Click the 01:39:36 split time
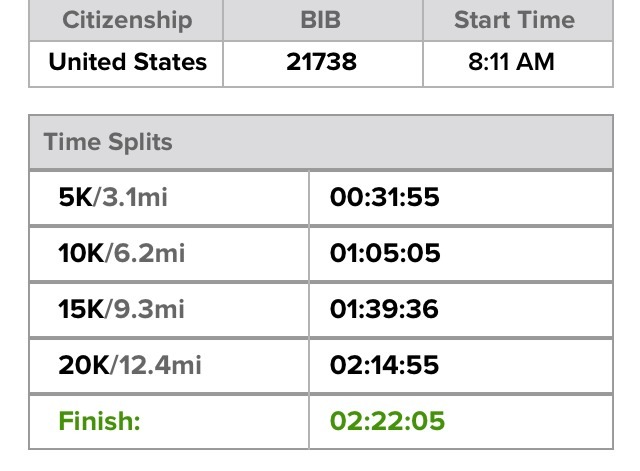640x471 pixels. tap(384, 309)
